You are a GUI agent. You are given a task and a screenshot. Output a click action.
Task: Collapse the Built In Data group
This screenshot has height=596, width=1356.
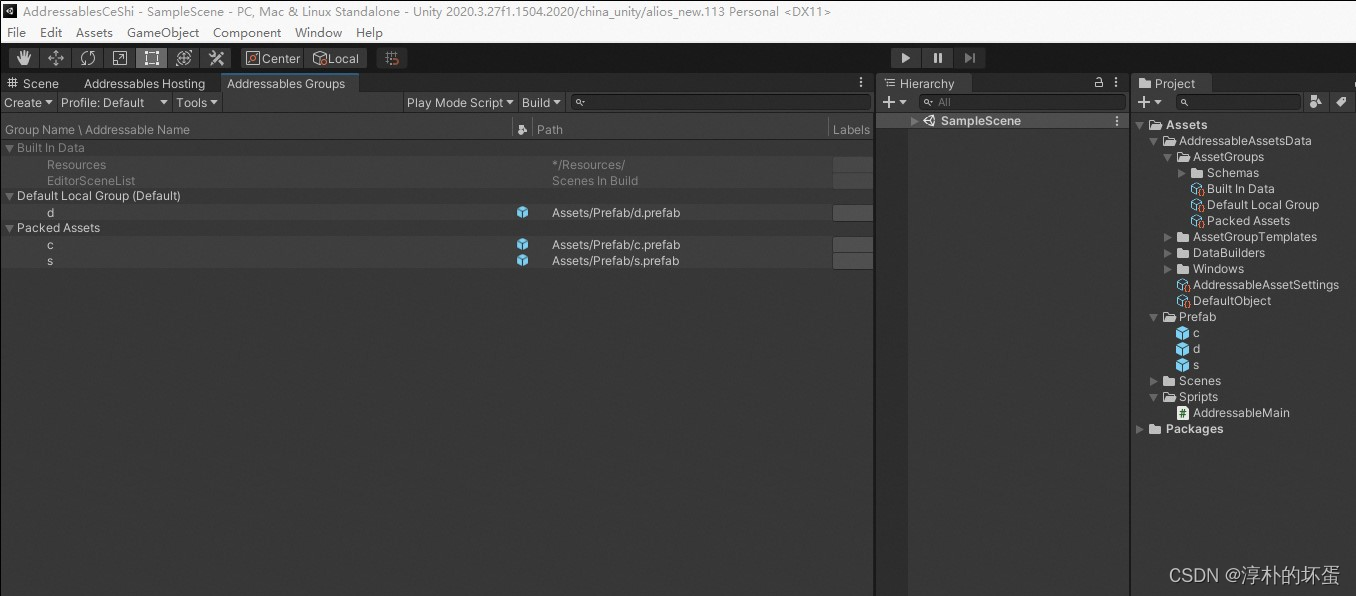(9, 148)
